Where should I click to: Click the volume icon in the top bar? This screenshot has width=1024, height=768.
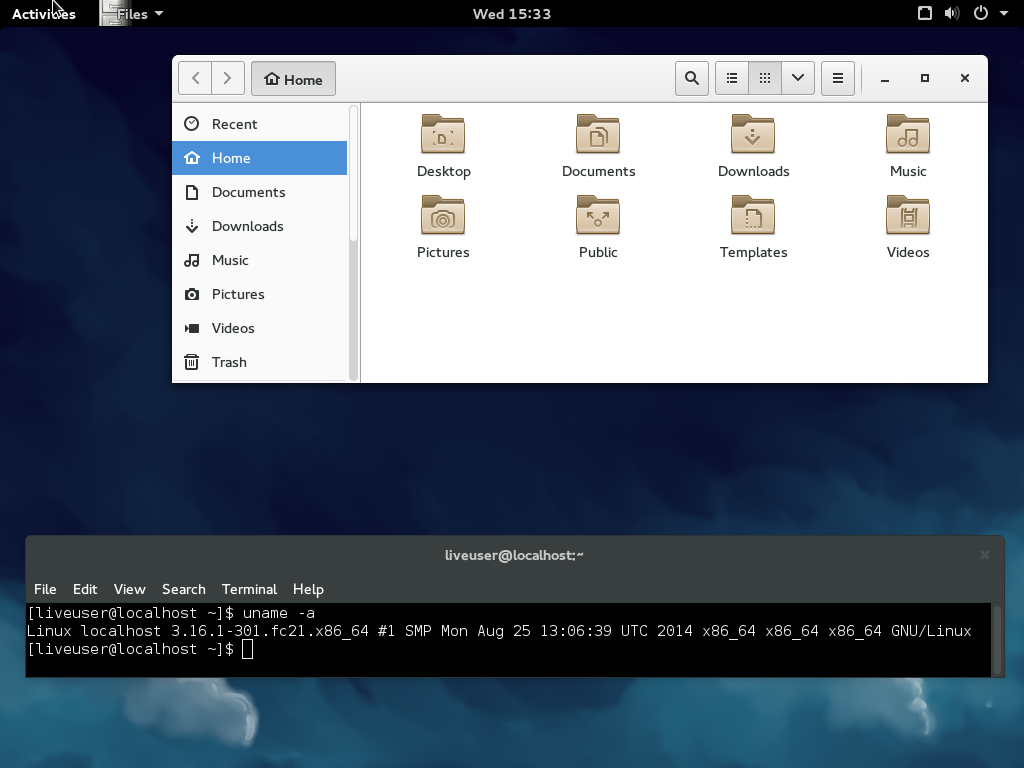coord(952,13)
